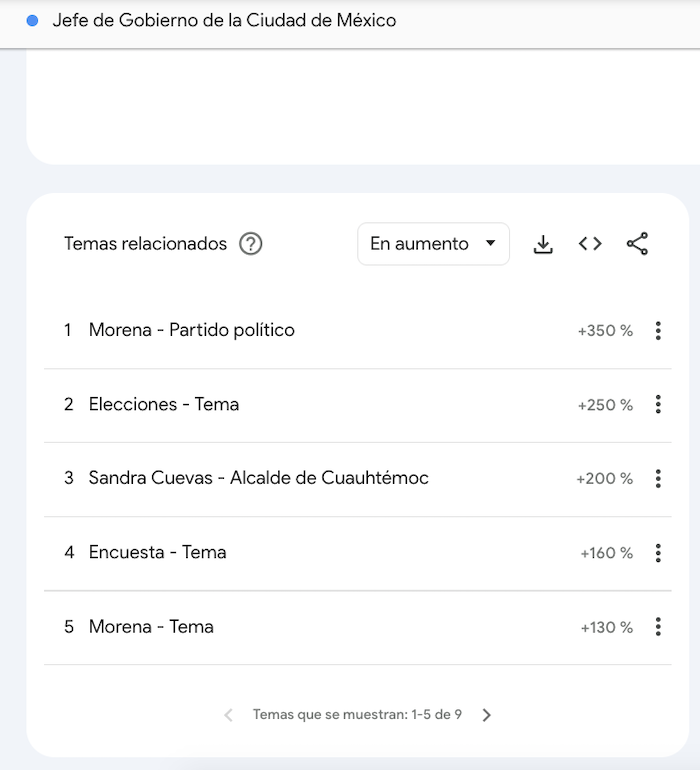Open Encuesta - Tema topic
Screen dimensions: 700x770
[x=157, y=552]
